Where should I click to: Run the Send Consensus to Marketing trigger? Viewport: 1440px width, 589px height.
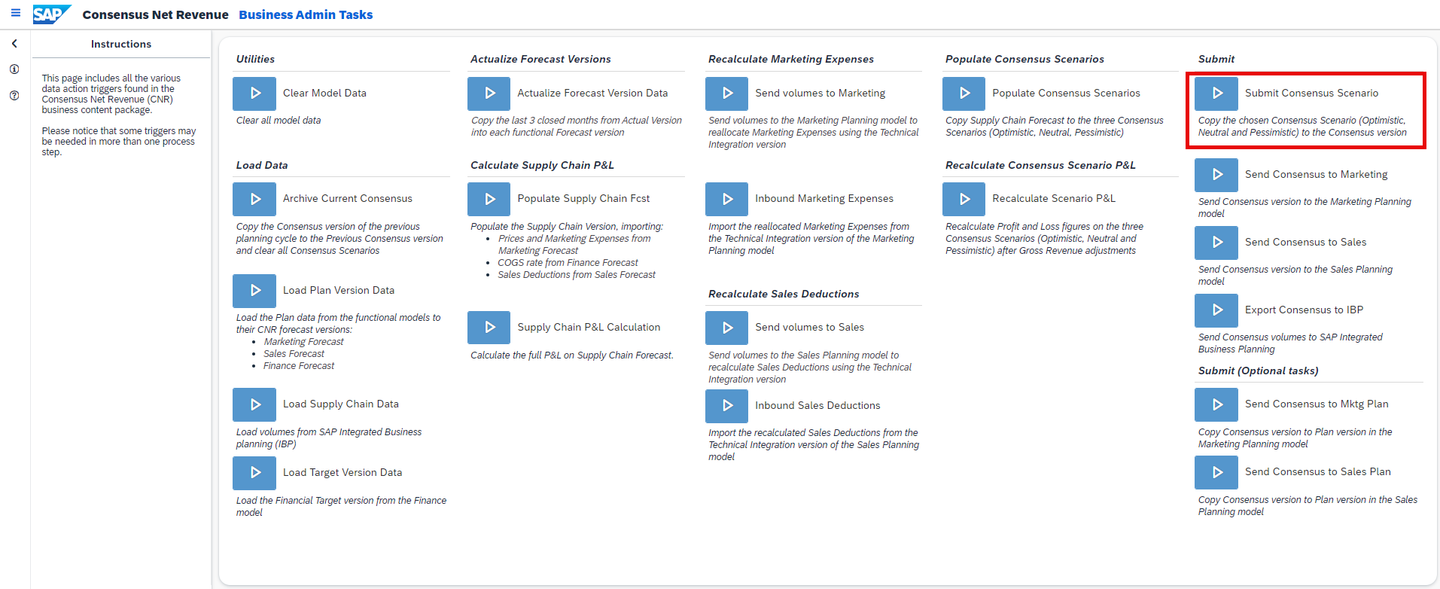tap(1217, 175)
